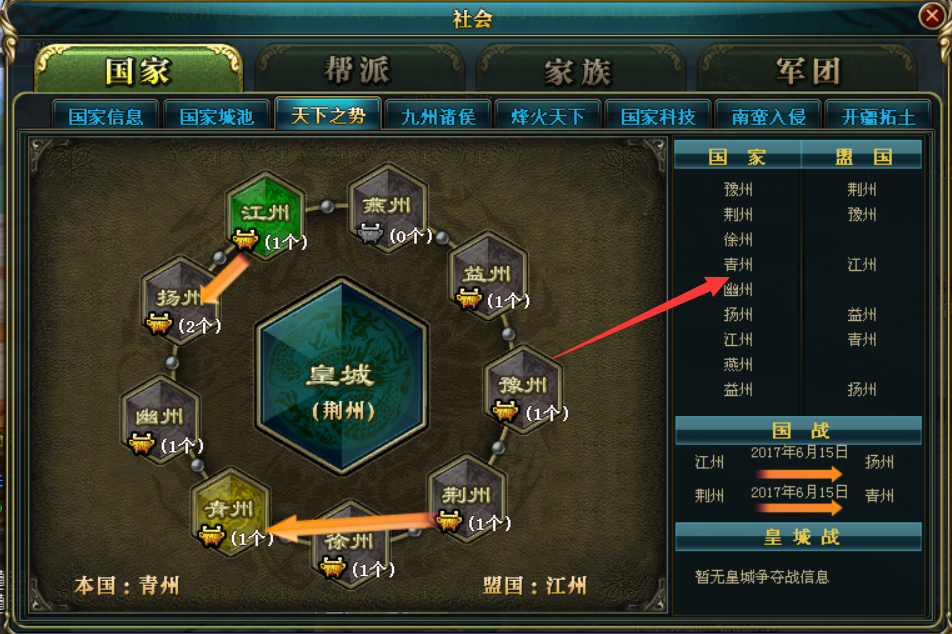Select the 豫州 hexagon on the map
952x634 pixels.
(523, 389)
